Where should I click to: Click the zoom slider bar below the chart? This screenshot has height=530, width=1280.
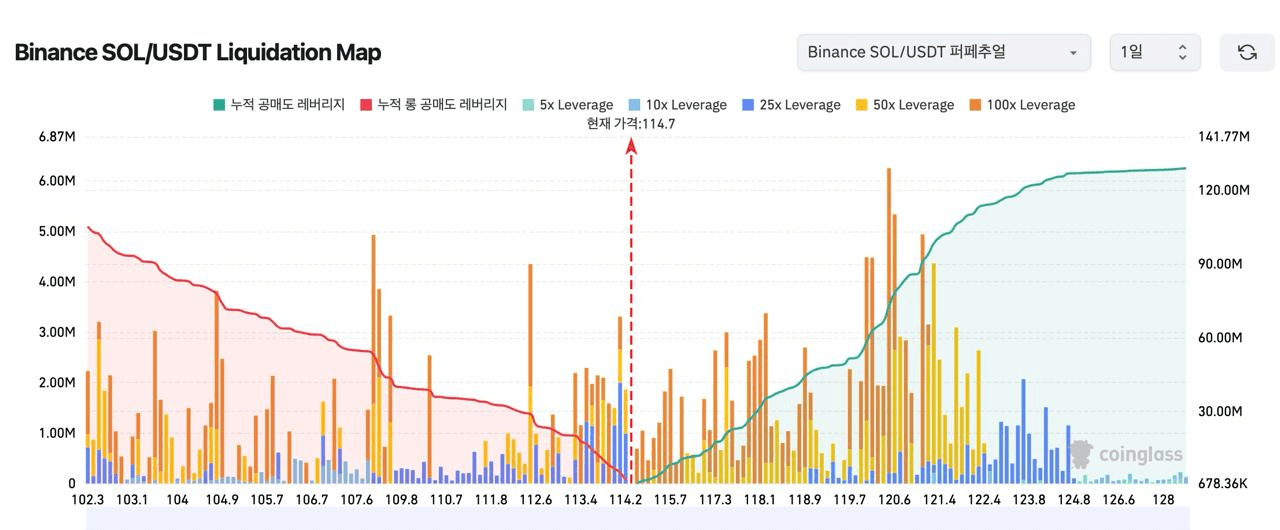click(x=636, y=518)
